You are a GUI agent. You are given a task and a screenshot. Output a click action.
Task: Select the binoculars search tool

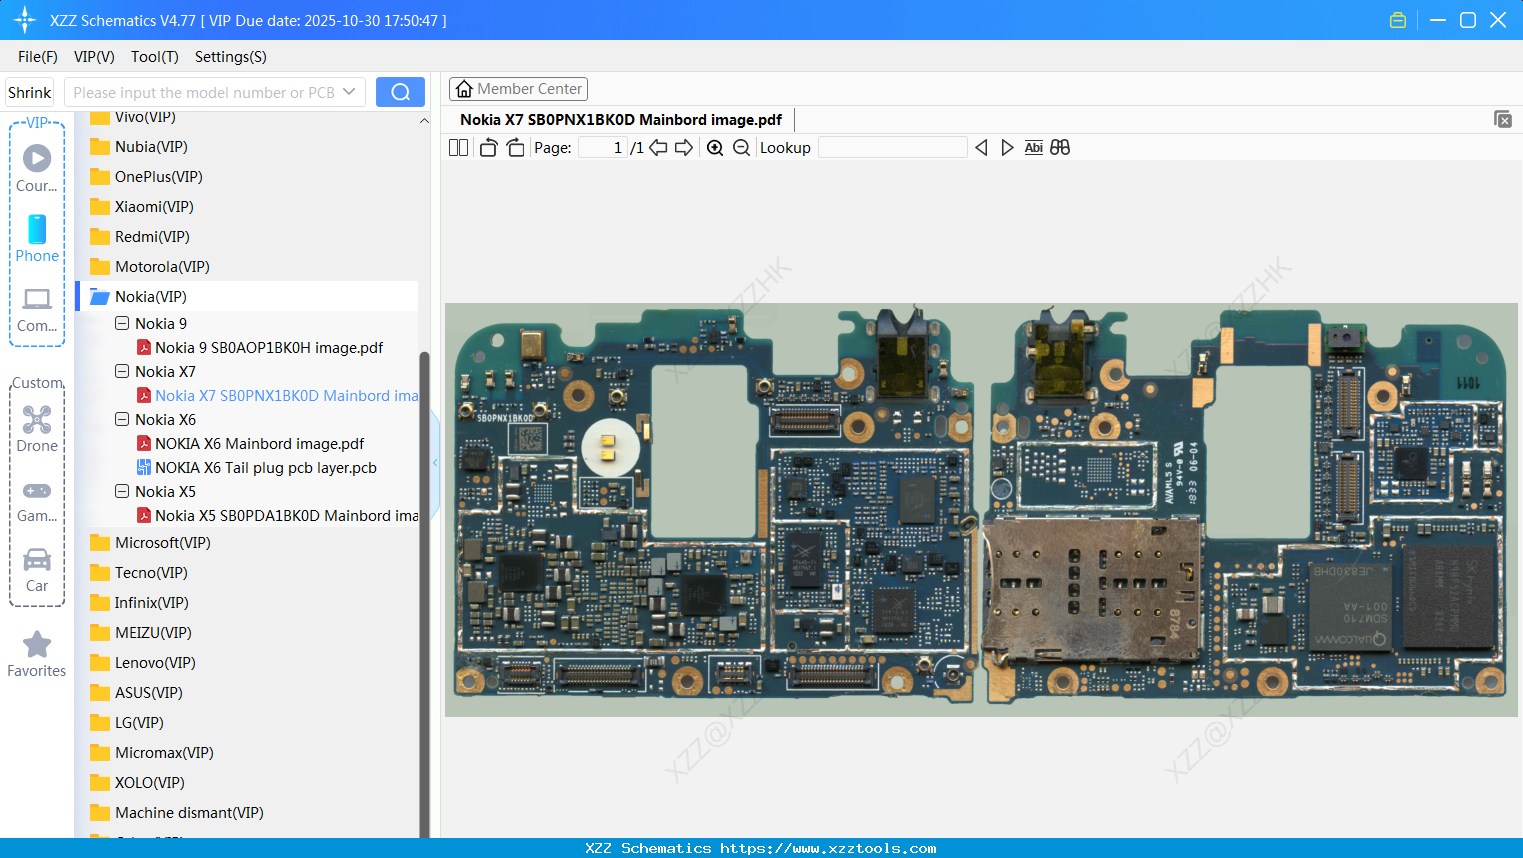pos(1060,147)
